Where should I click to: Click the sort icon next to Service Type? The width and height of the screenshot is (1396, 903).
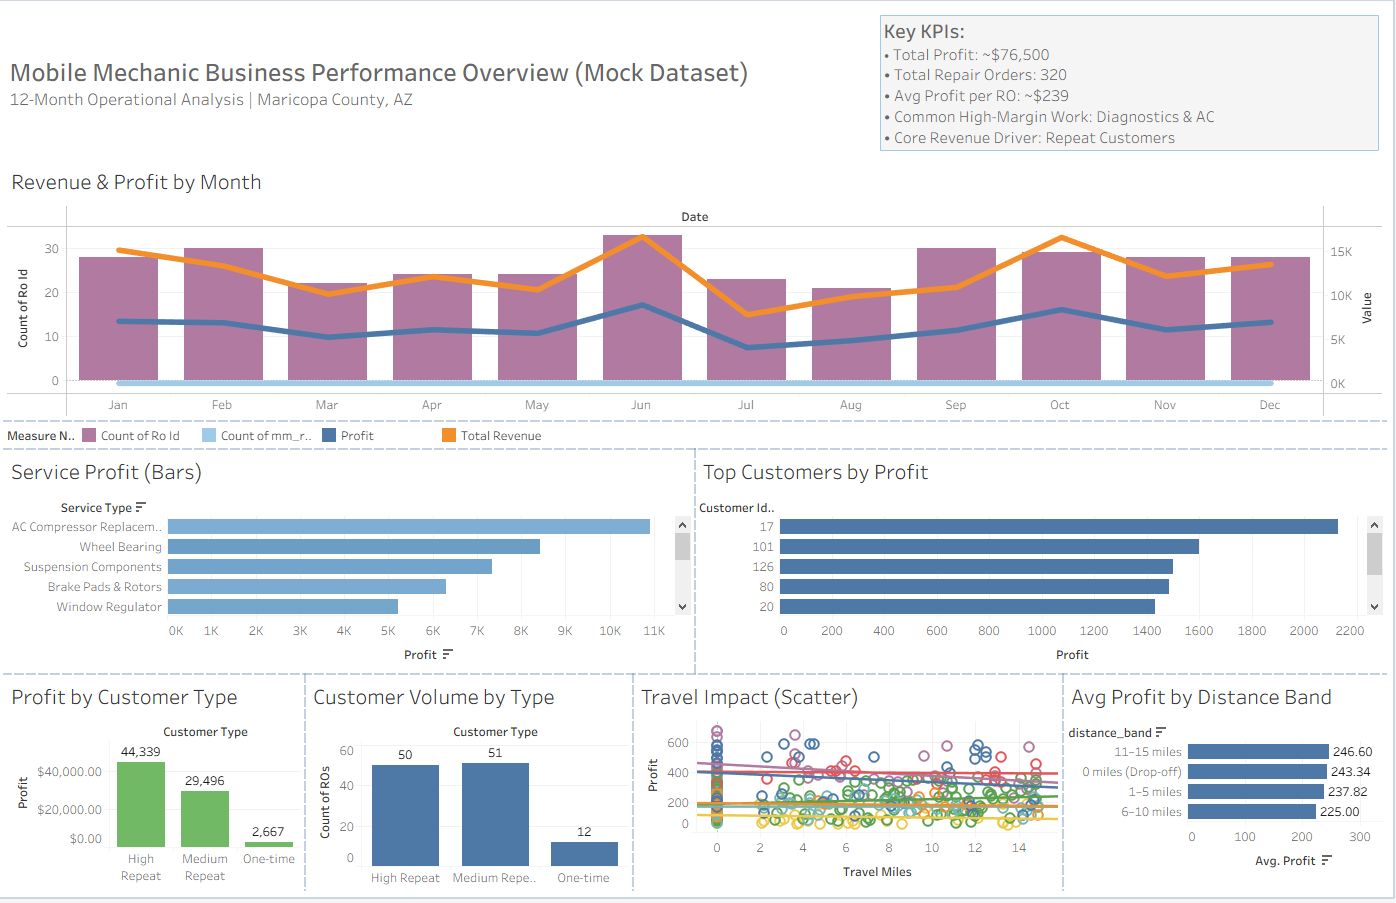143,507
